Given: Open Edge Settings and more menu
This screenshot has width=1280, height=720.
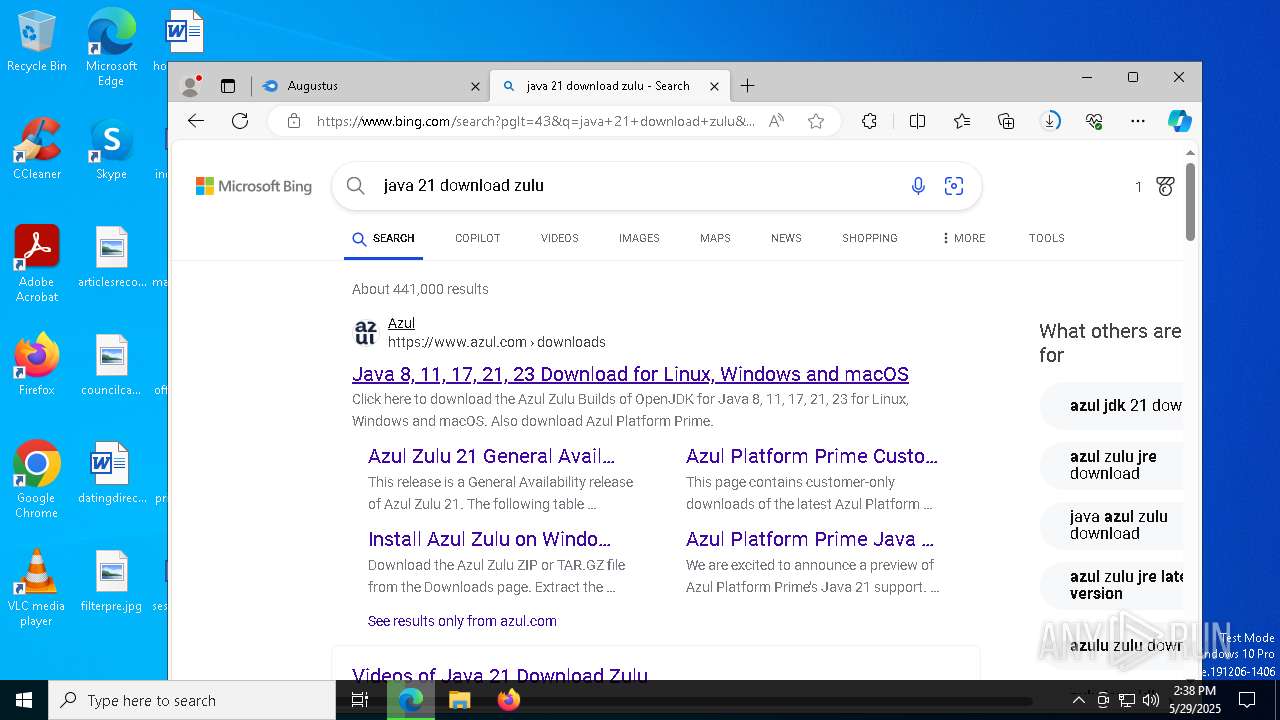Looking at the screenshot, I should pyautogui.click(x=1138, y=121).
